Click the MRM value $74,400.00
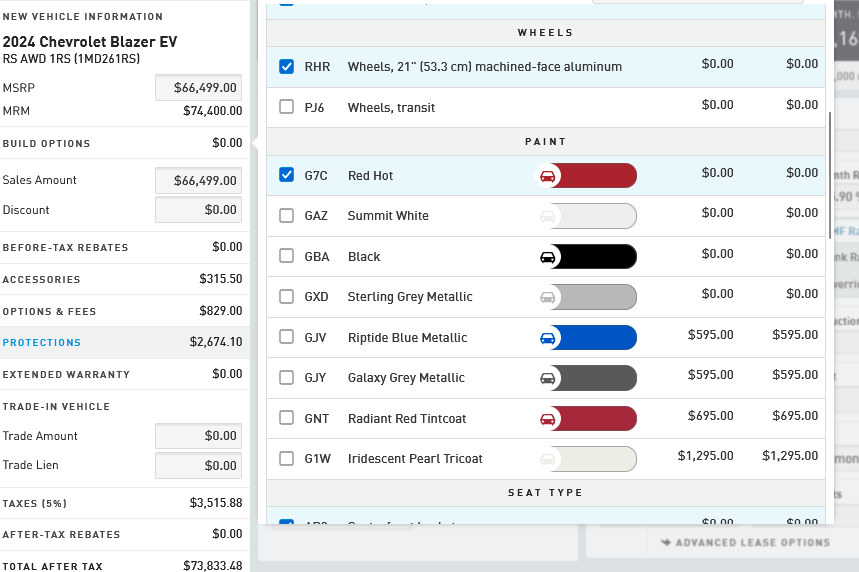The width and height of the screenshot is (859, 572). coord(213,111)
